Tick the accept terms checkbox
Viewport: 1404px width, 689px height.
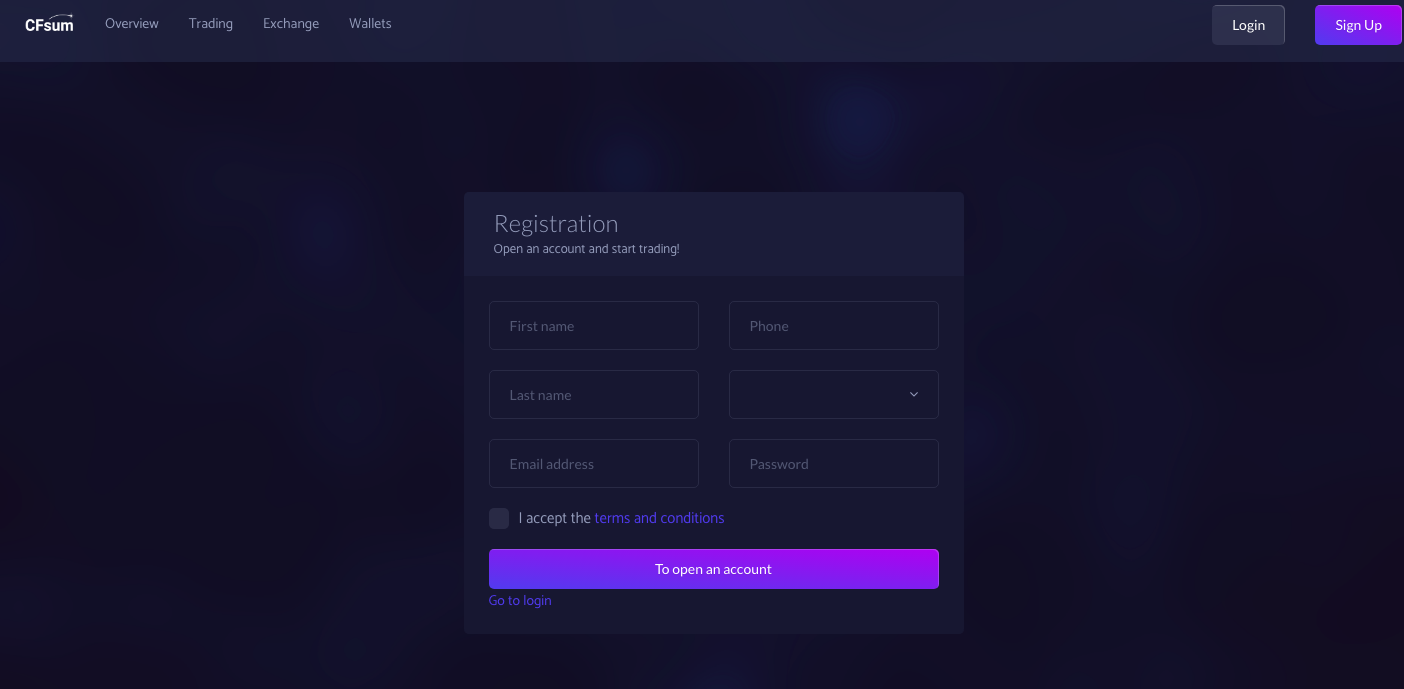point(499,518)
